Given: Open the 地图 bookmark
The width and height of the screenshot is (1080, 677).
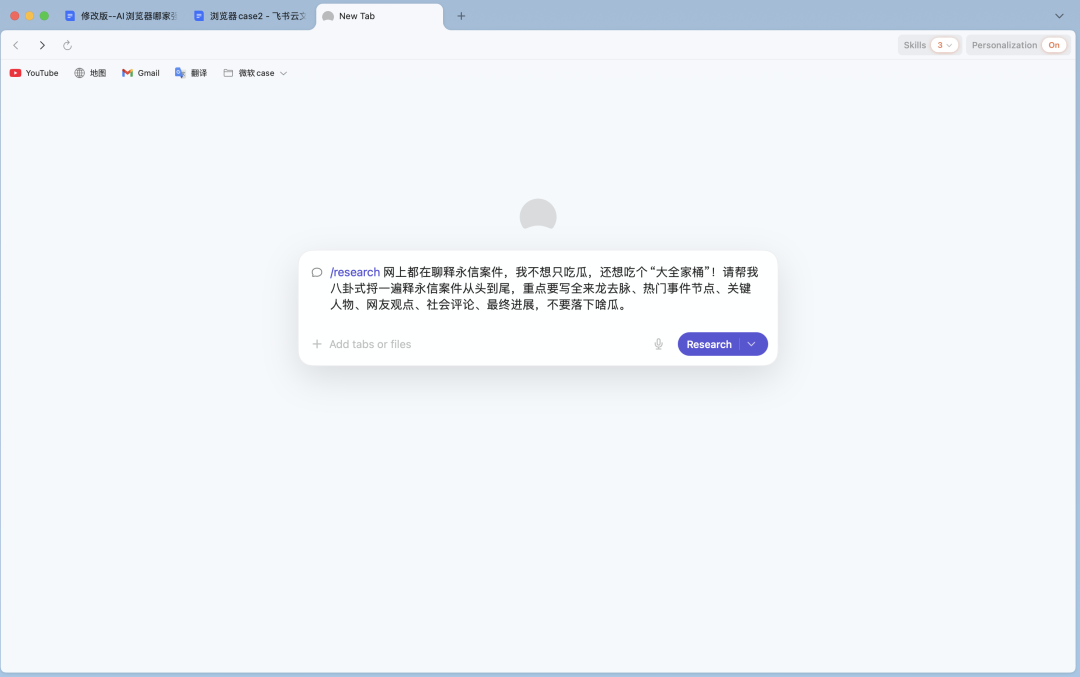Looking at the screenshot, I should tap(90, 72).
